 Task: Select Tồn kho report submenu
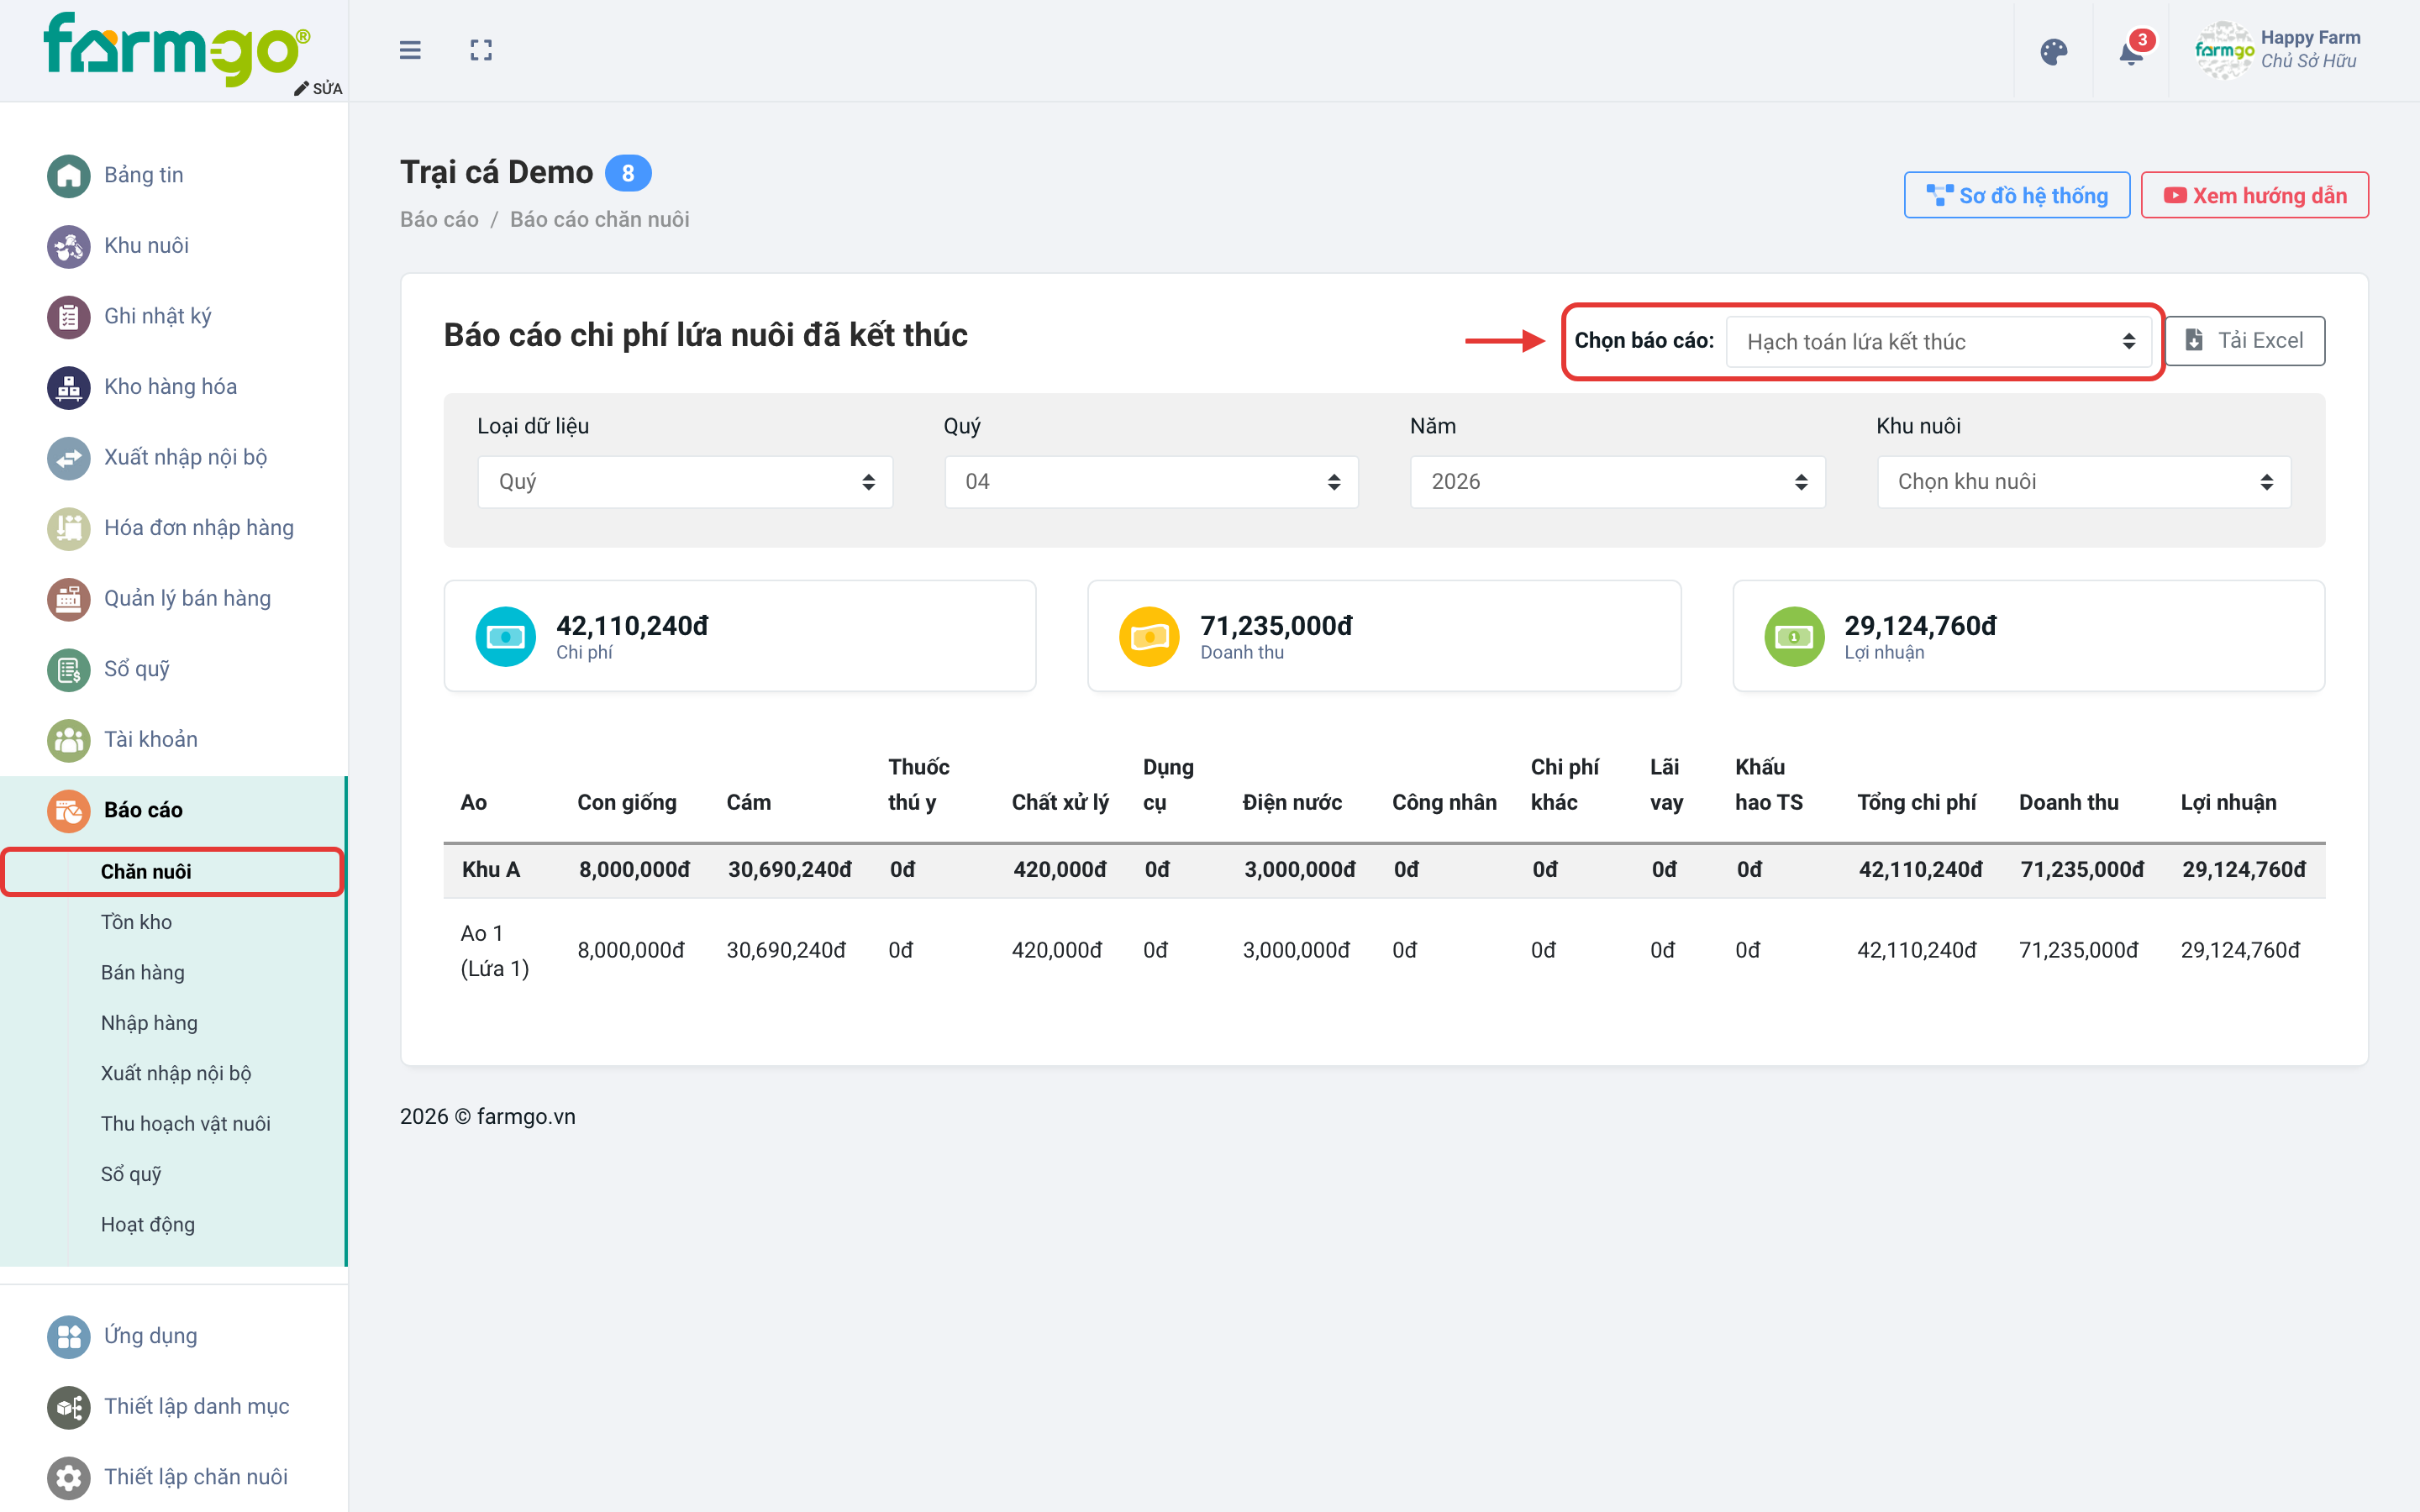(136, 922)
